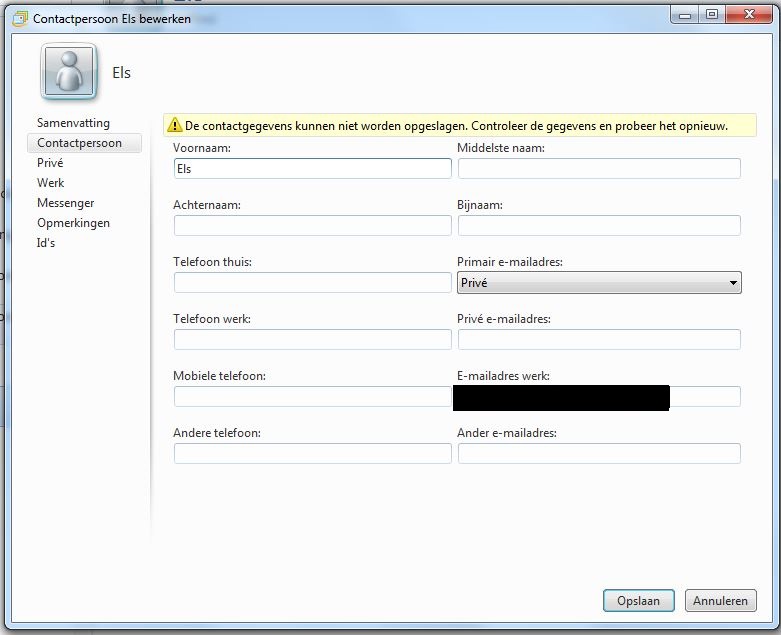
Task: Show the Opmerkingen tab
Action: click(x=73, y=223)
